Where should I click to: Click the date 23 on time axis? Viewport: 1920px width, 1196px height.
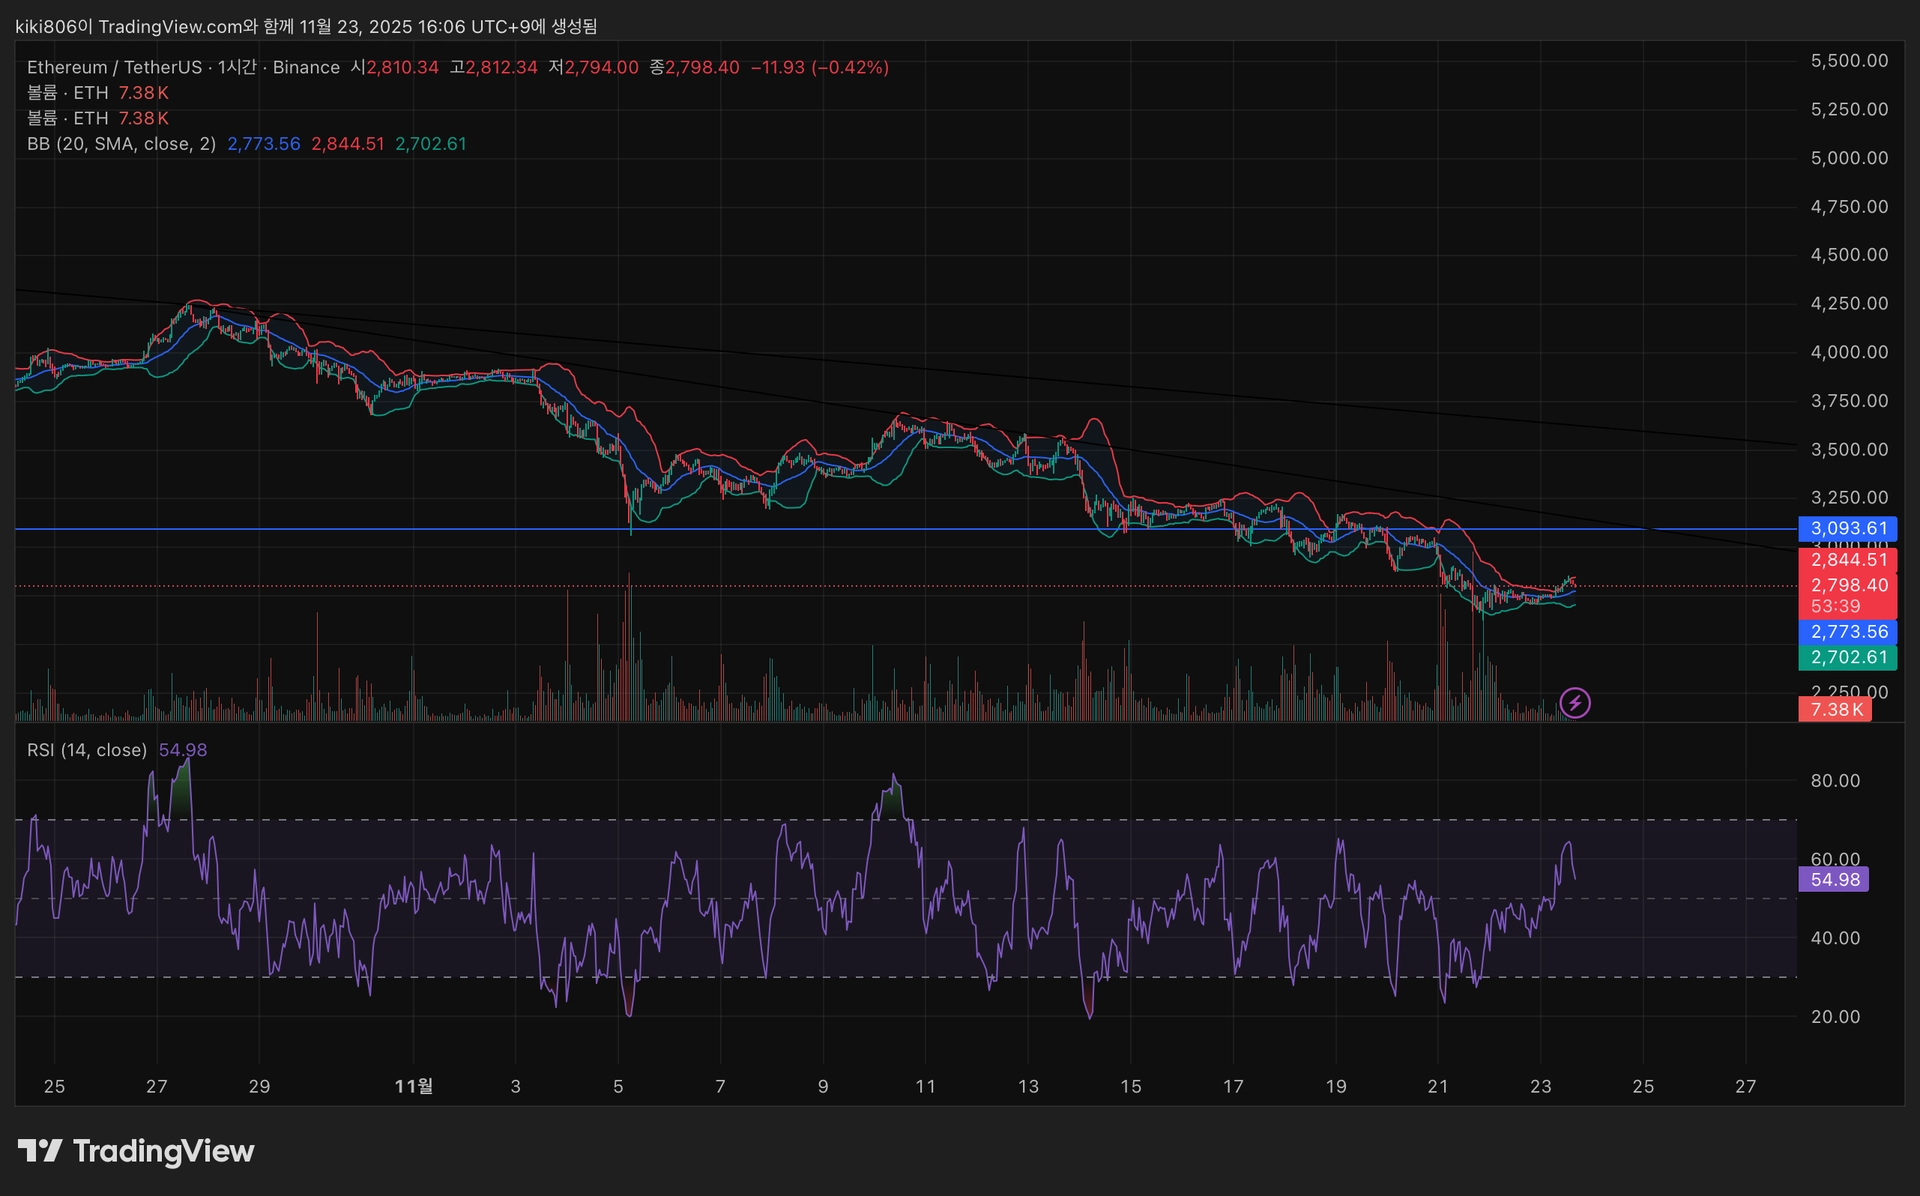click(x=1540, y=1086)
